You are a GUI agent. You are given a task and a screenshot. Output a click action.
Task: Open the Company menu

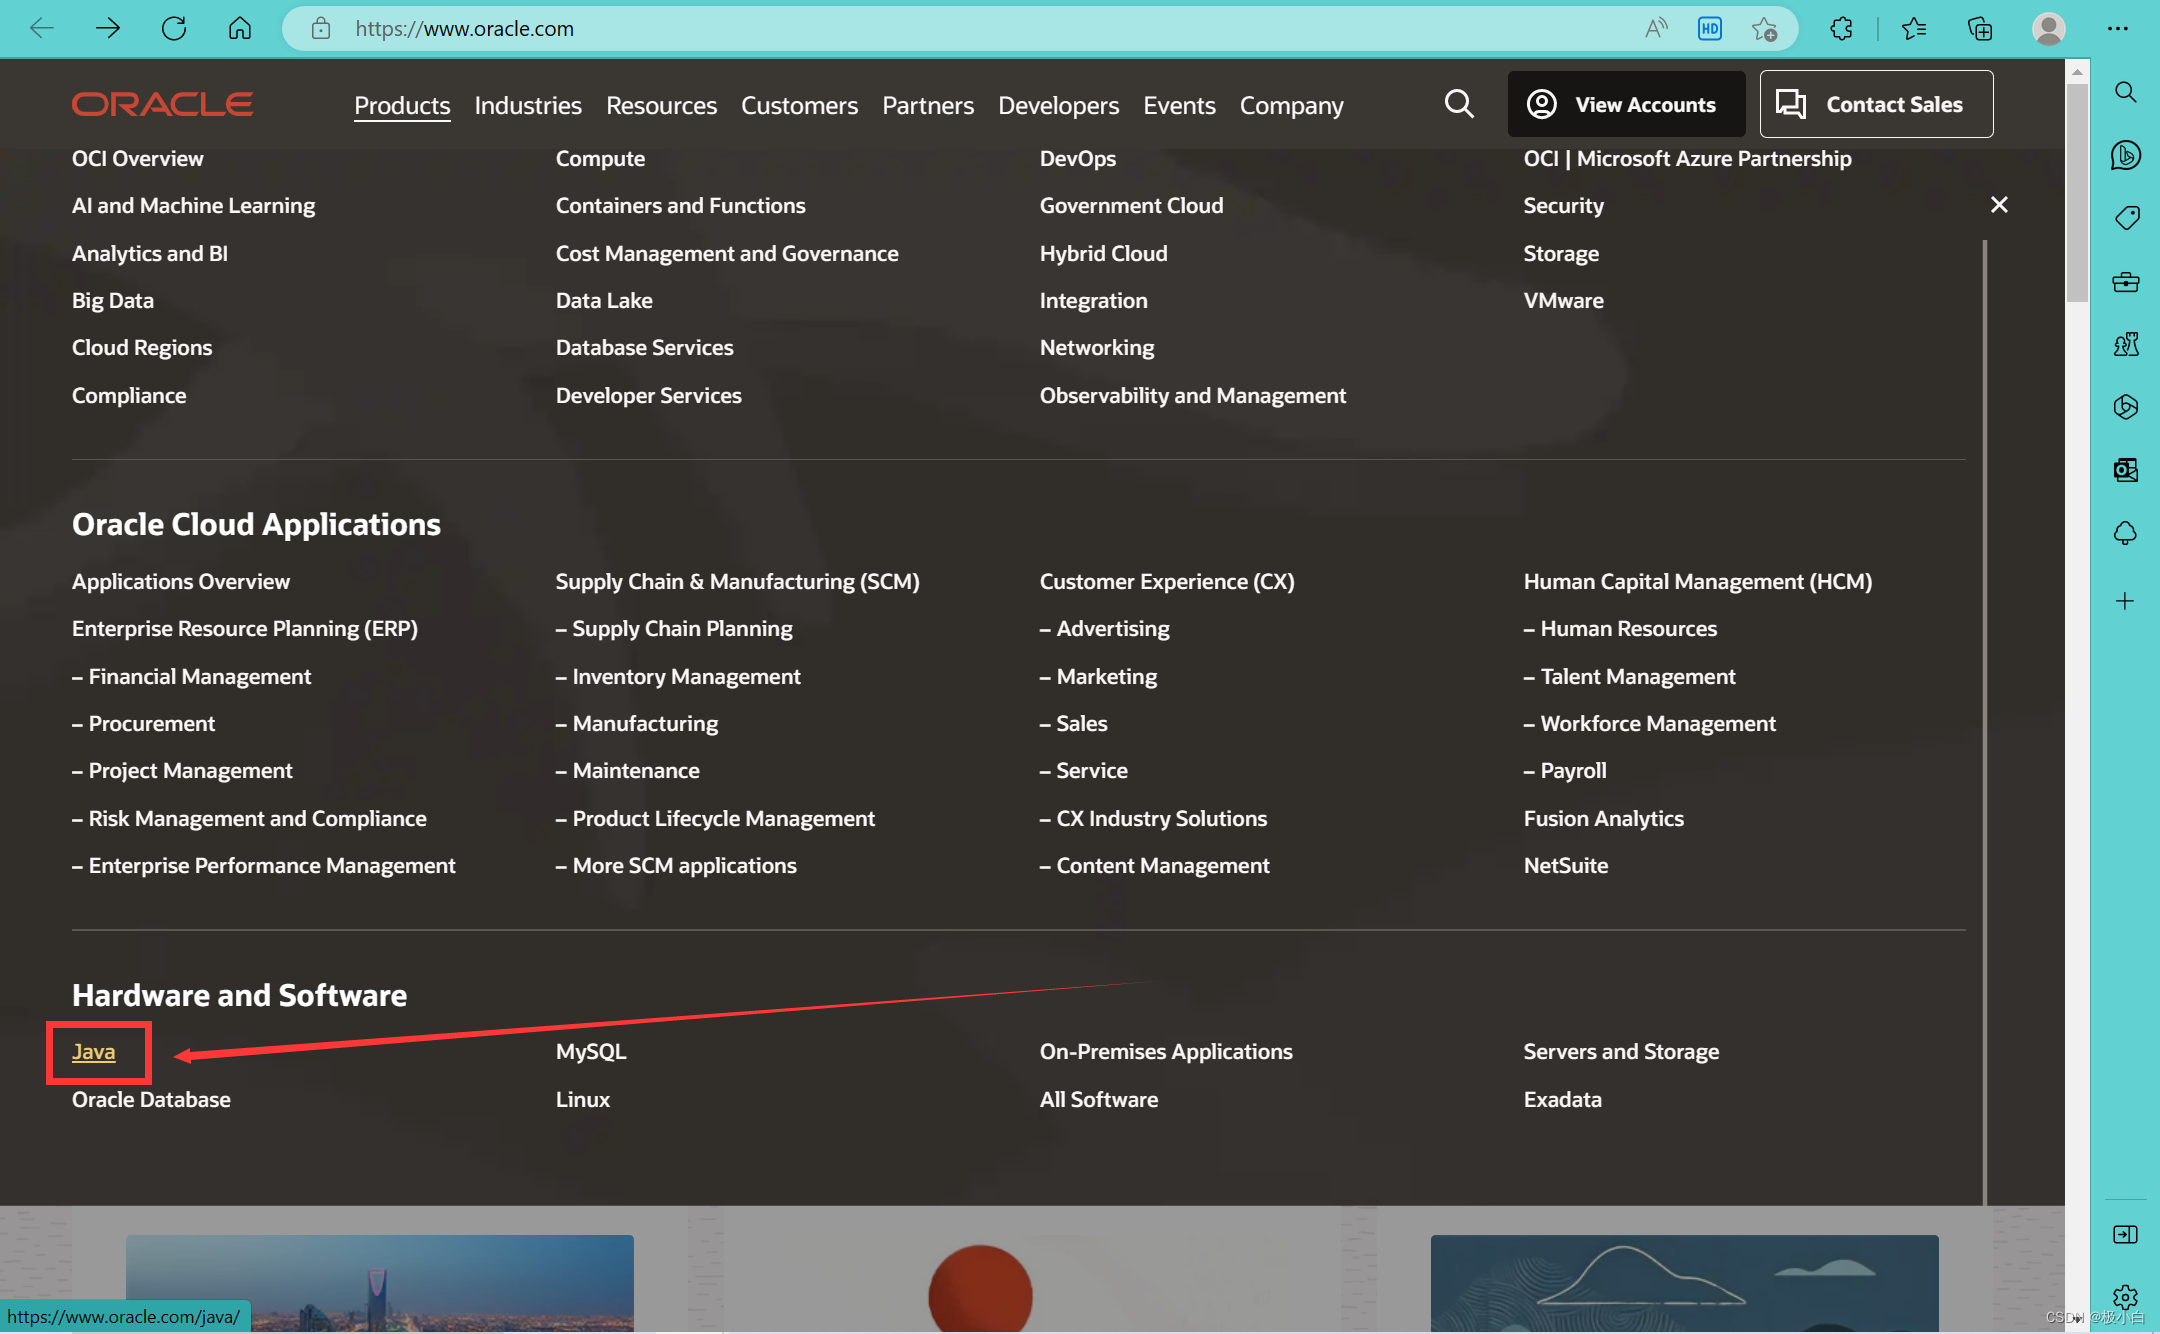(x=1292, y=105)
